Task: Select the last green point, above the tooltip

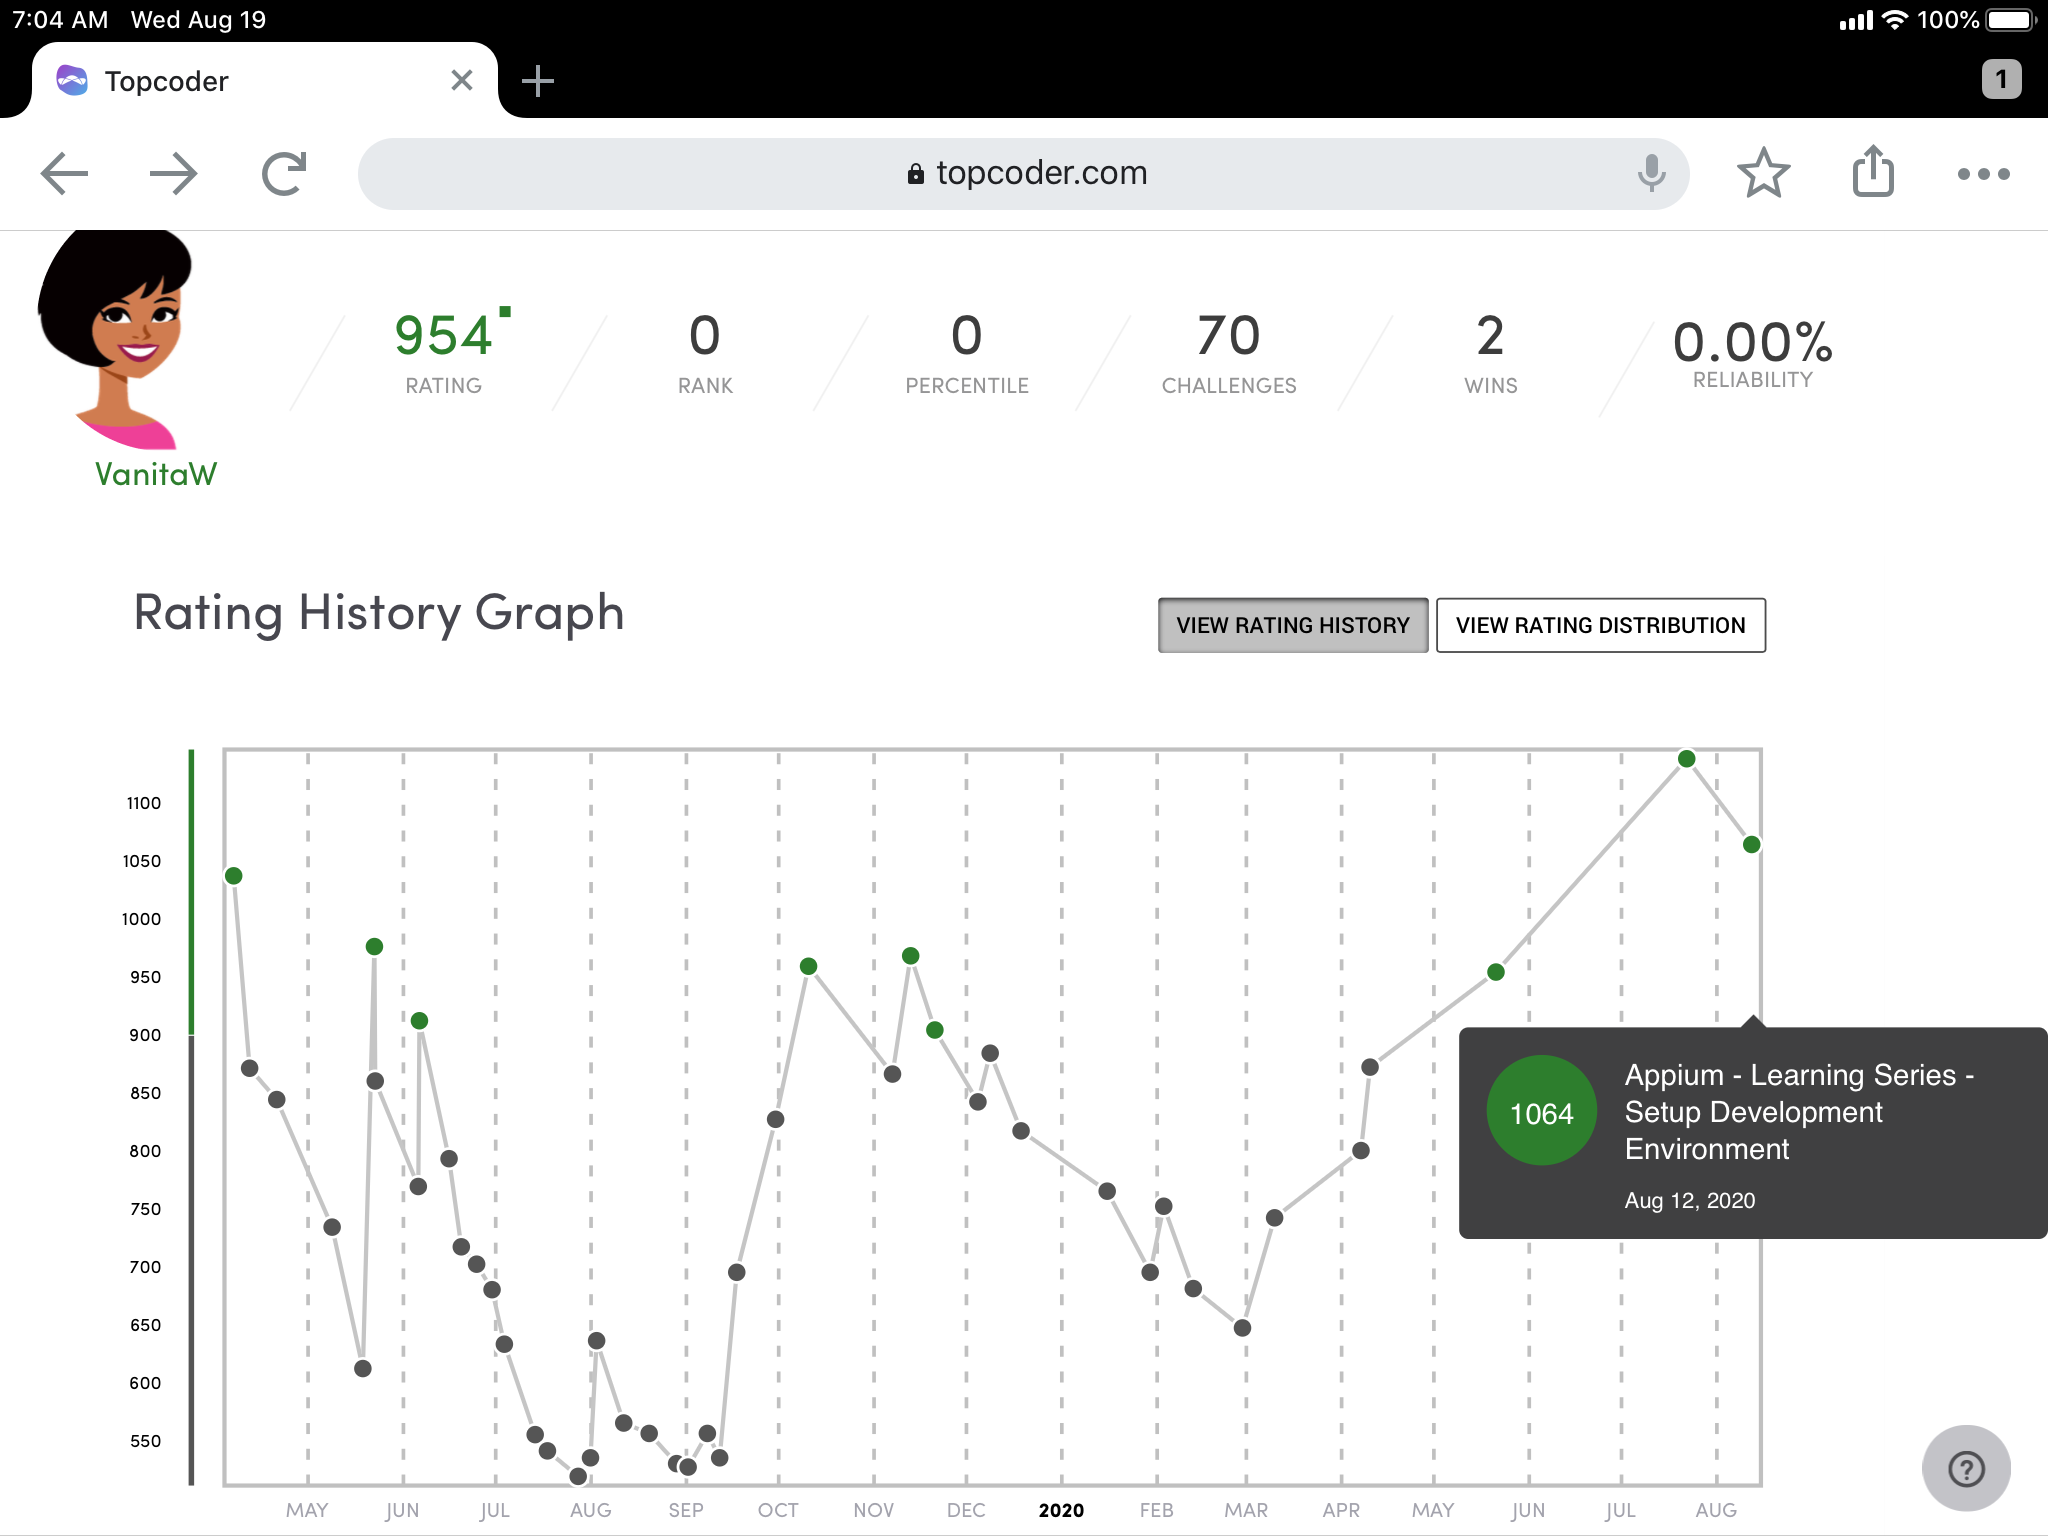Action: (1751, 845)
